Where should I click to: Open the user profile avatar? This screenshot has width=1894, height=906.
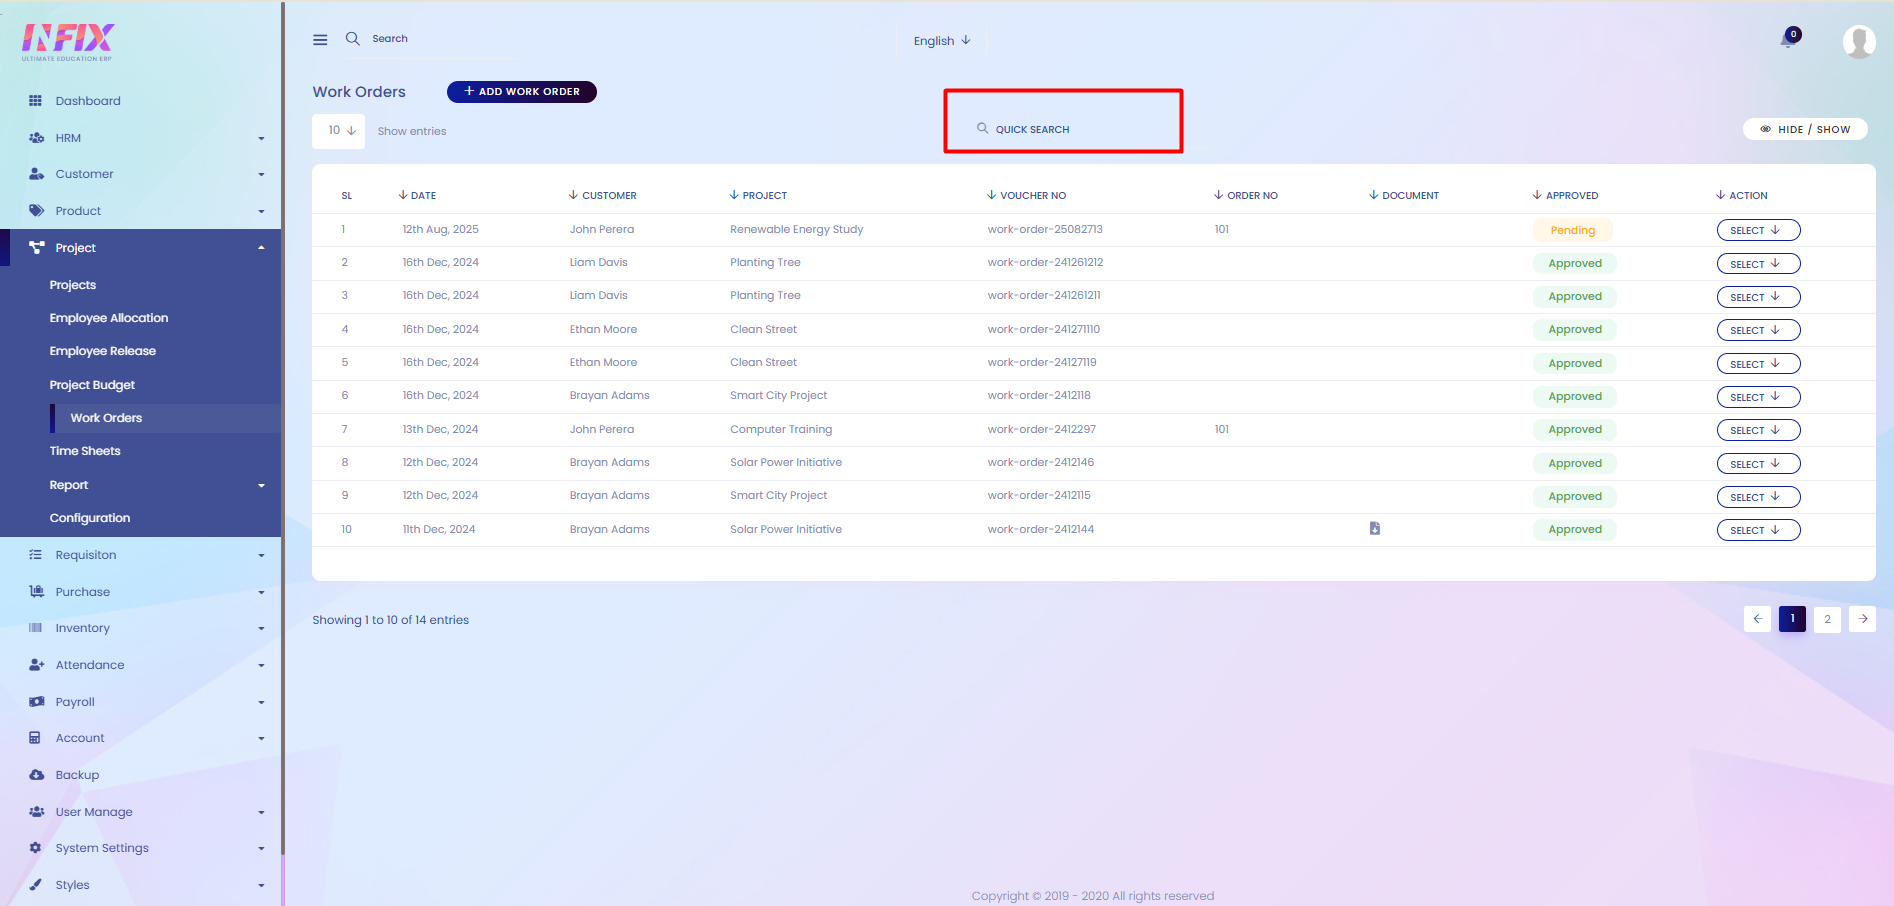pos(1859,42)
